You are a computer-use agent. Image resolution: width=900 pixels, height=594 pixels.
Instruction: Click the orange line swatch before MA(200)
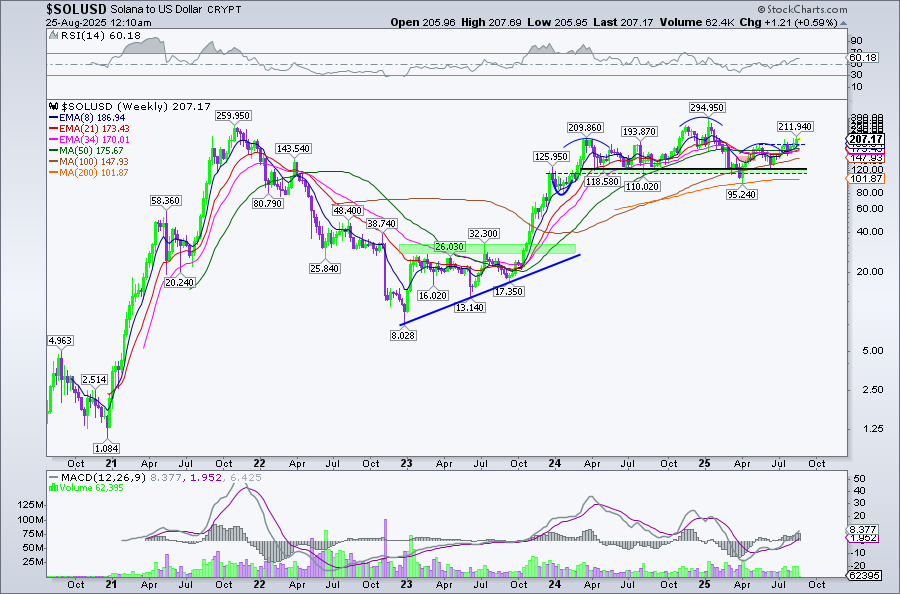coord(53,172)
